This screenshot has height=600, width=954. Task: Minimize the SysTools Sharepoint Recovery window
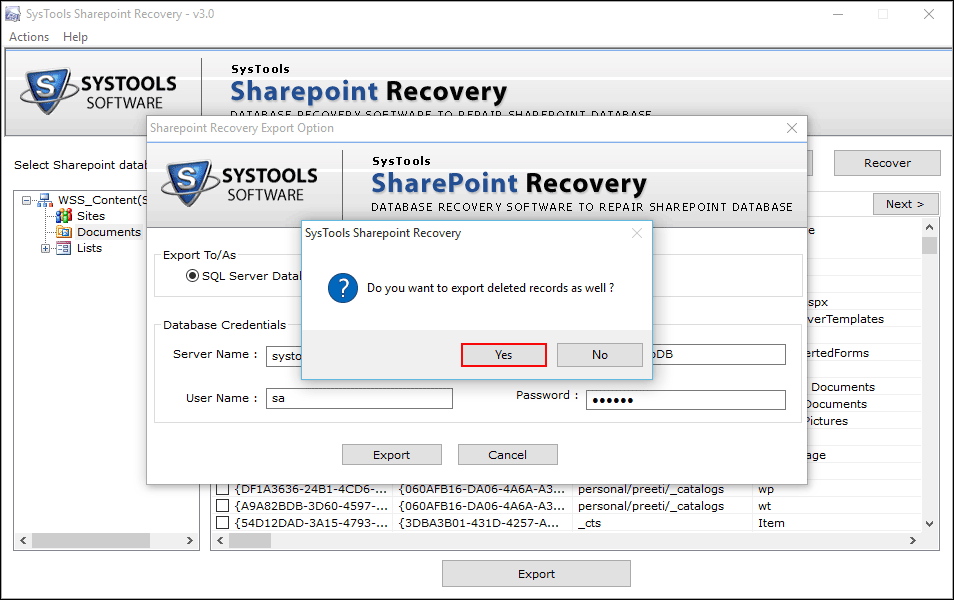[838, 14]
